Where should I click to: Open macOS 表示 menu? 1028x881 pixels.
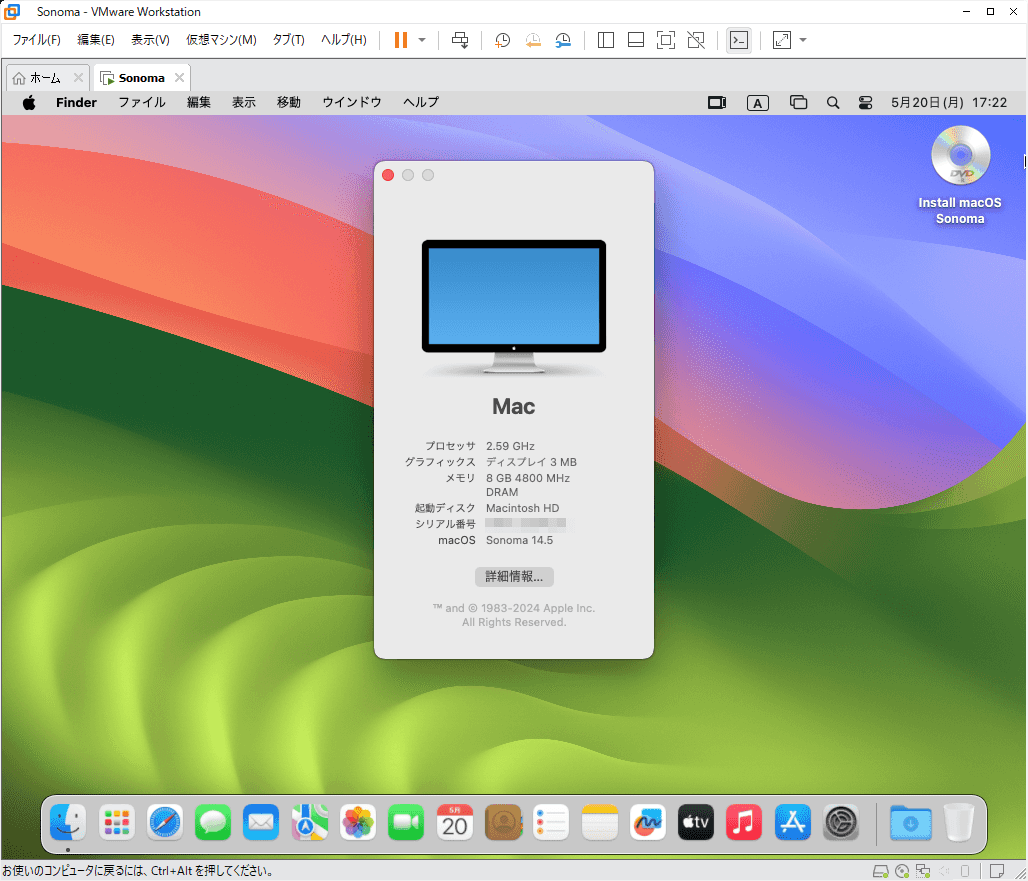243,102
